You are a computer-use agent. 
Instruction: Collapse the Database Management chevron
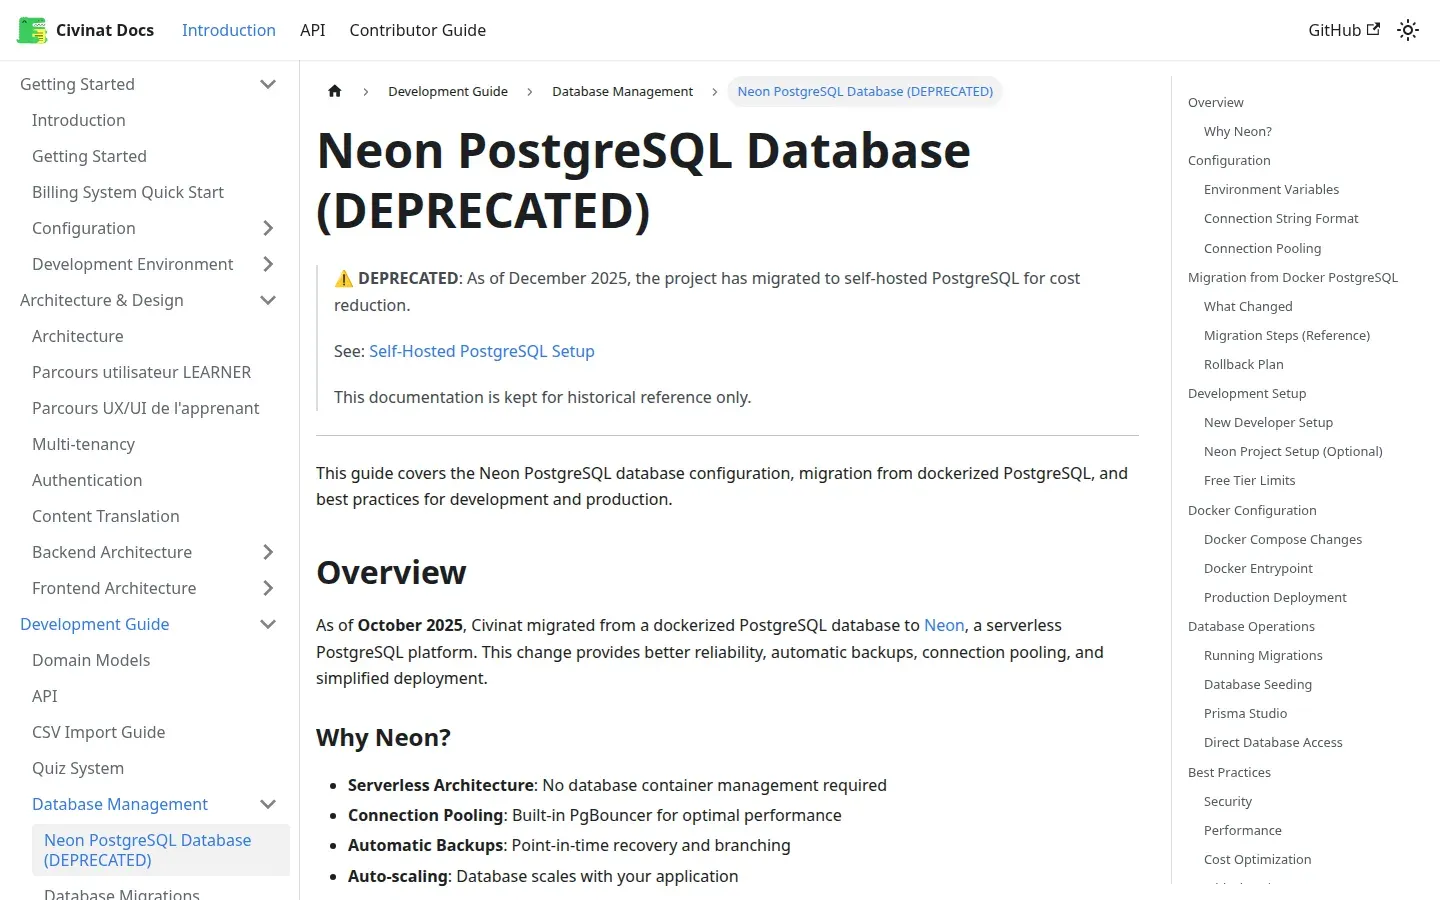coord(268,804)
